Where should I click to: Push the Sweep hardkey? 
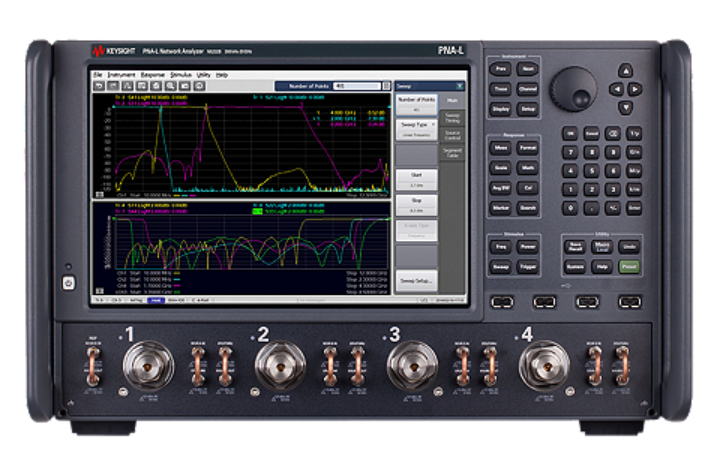pyautogui.click(x=500, y=267)
